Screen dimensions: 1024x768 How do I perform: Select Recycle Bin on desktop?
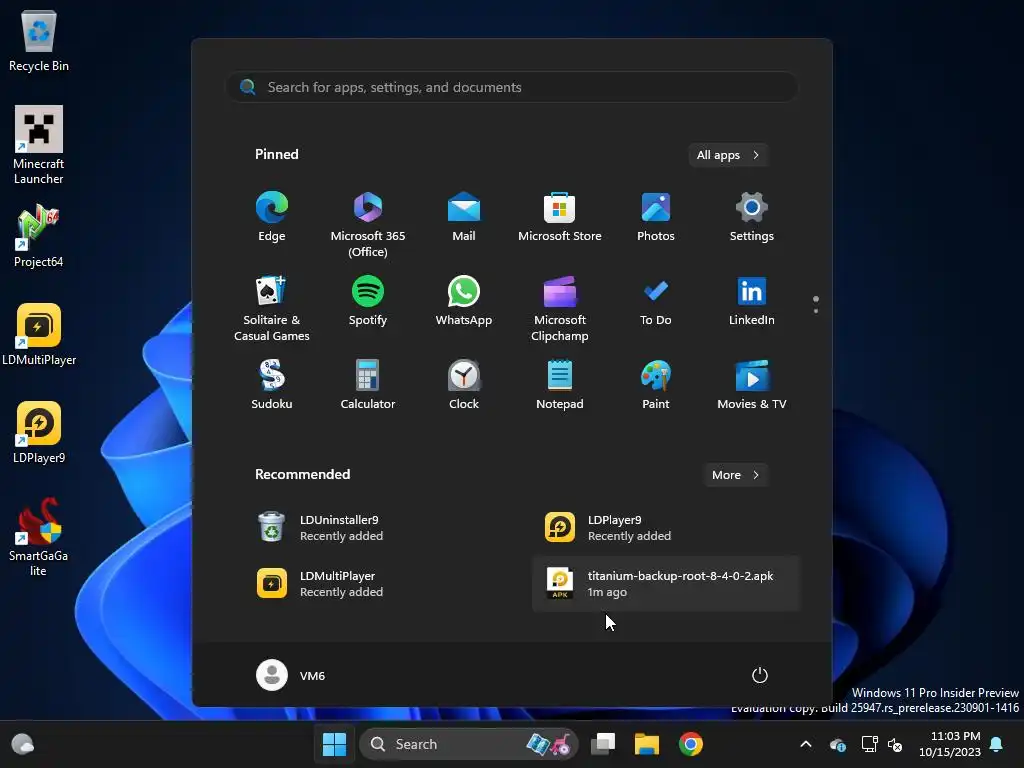click(x=39, y=42)
